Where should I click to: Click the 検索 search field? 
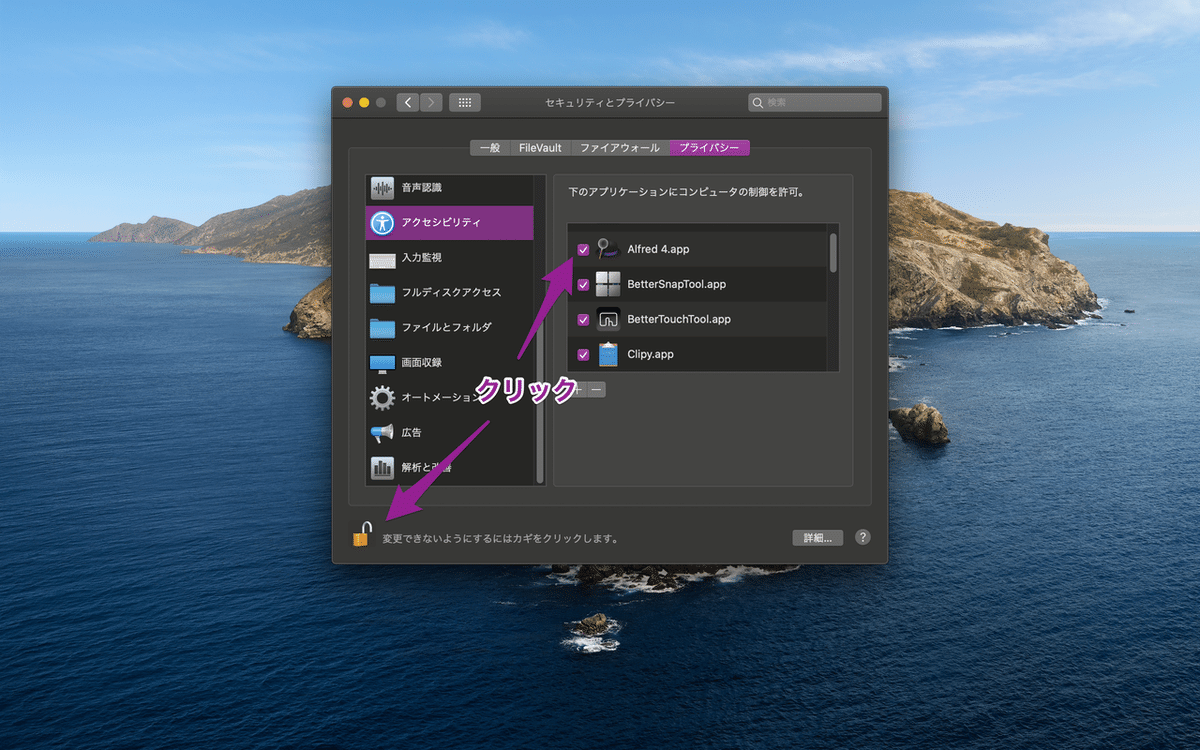pos(815,102)
